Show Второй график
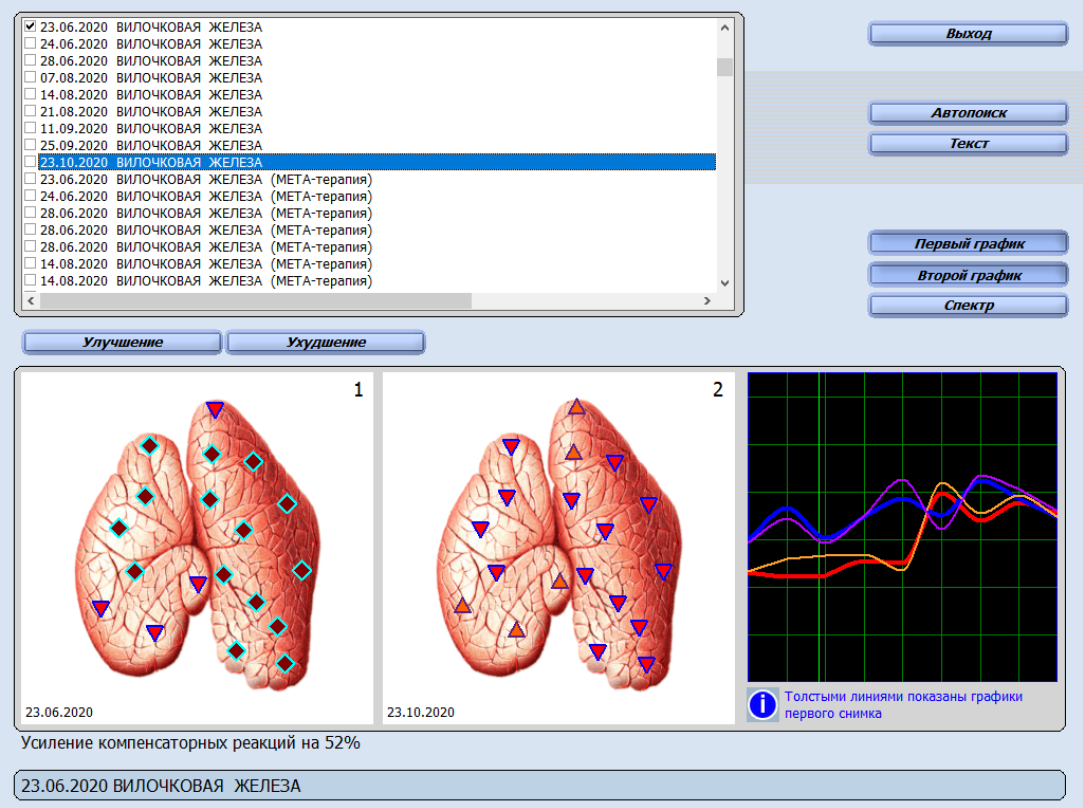 coord(968,275)
